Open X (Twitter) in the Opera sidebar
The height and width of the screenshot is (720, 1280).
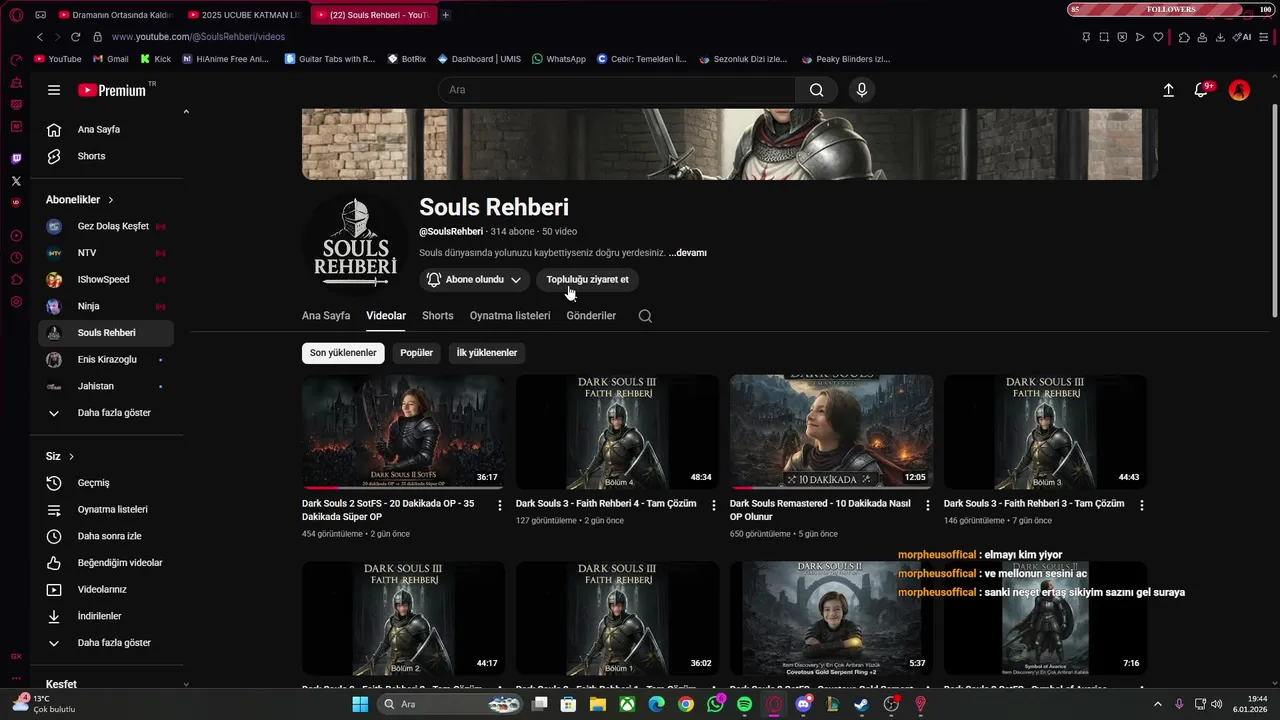(x=16, y=181)
